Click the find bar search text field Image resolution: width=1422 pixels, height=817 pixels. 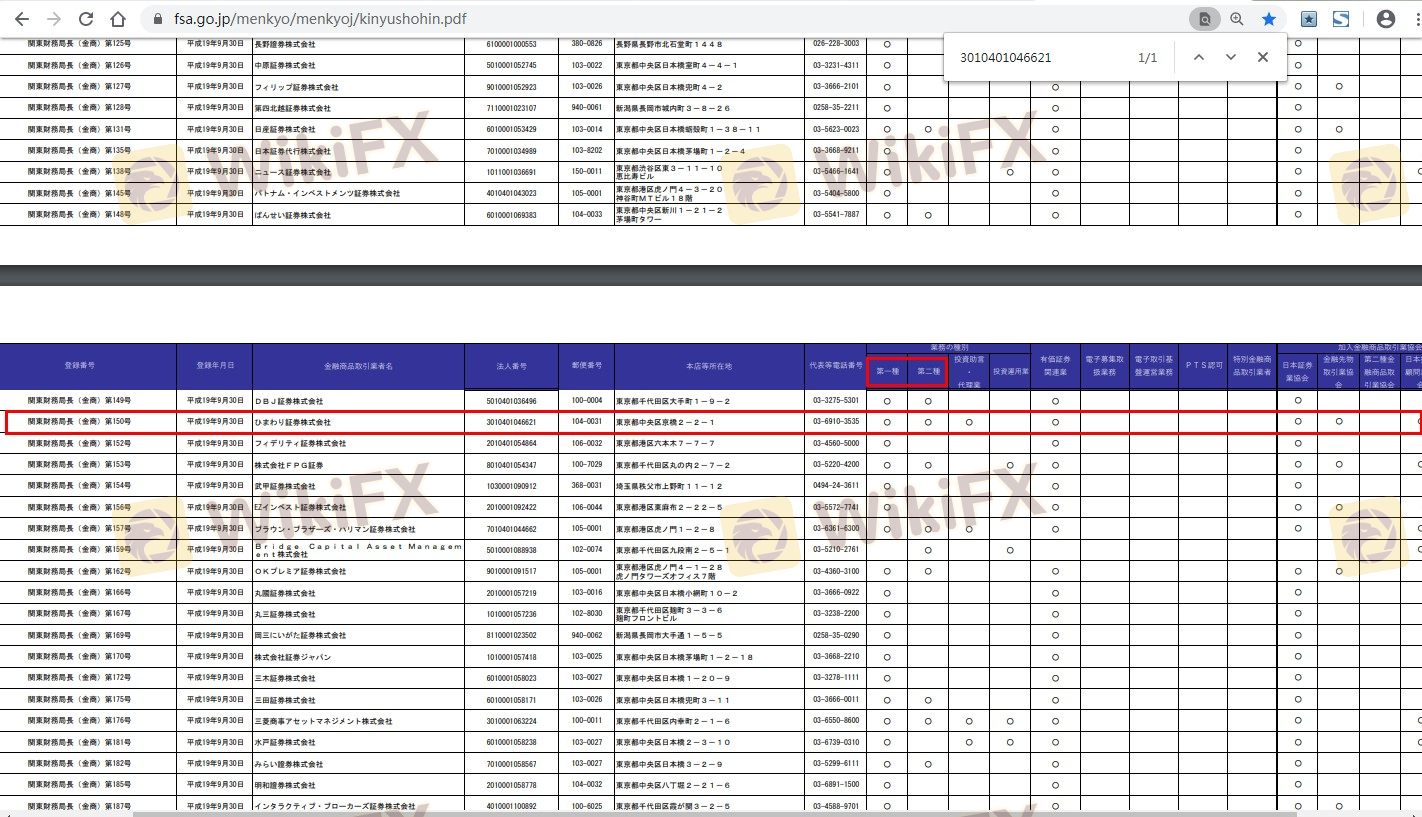point(1040,57)
